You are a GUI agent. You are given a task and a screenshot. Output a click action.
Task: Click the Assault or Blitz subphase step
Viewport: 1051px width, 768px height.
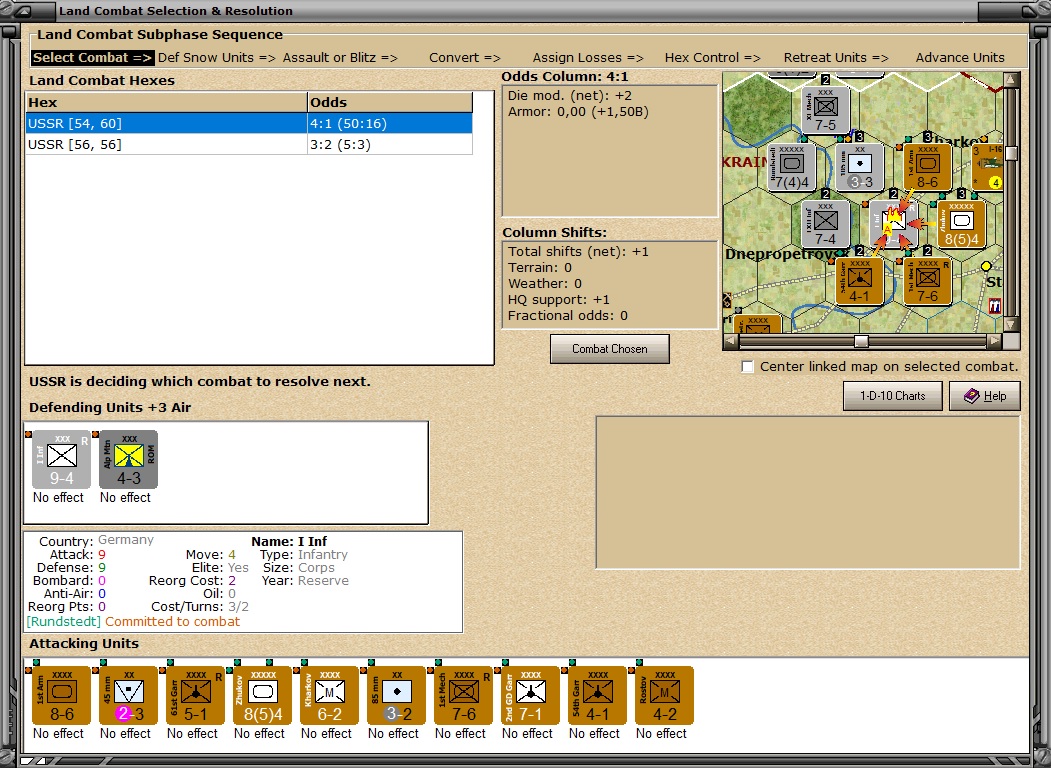(340, 58)
